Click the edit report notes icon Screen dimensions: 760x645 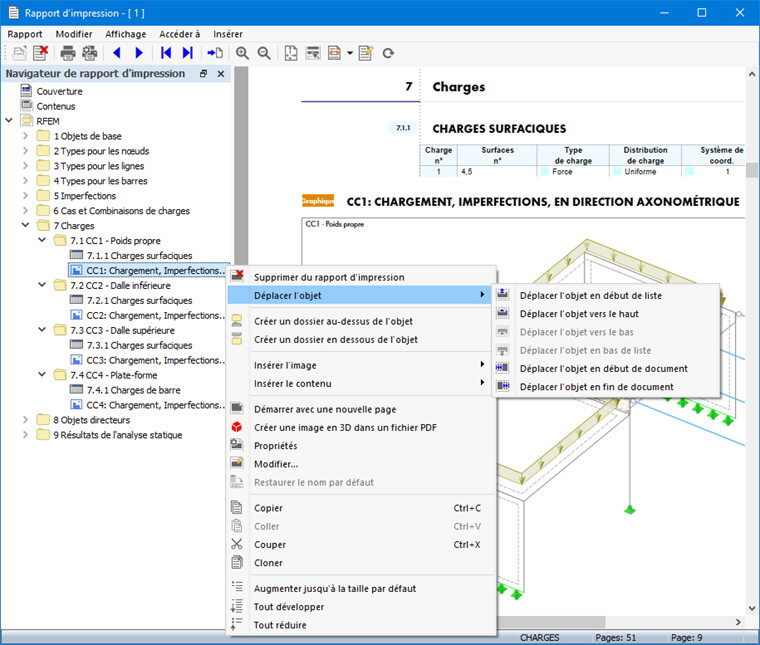pos(366,53)
